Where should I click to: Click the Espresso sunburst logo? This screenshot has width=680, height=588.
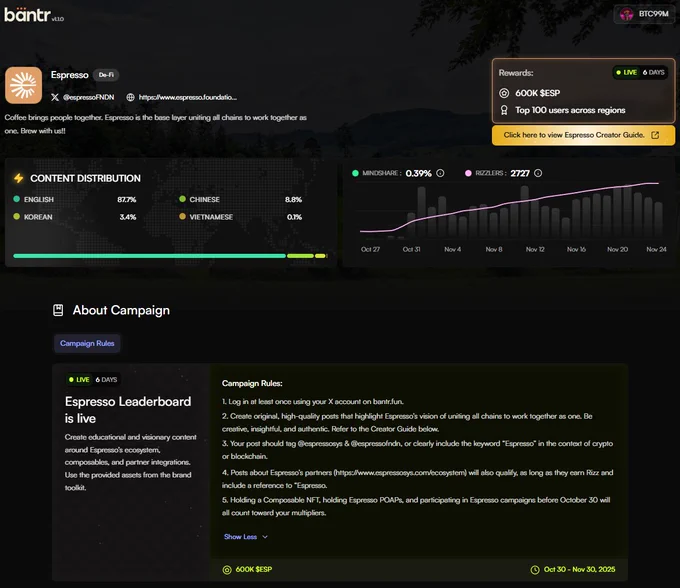(23, 85)
